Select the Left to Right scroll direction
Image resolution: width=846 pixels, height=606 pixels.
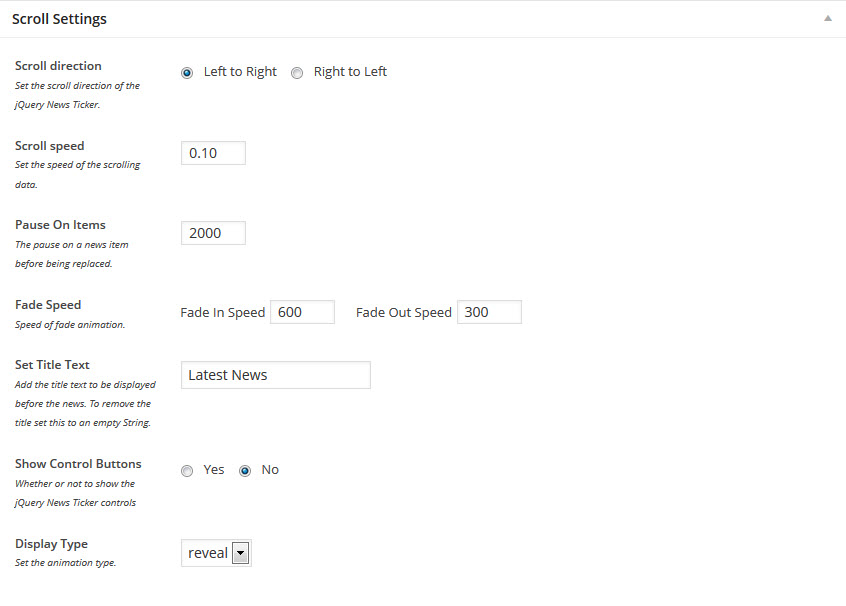point(186,72)
